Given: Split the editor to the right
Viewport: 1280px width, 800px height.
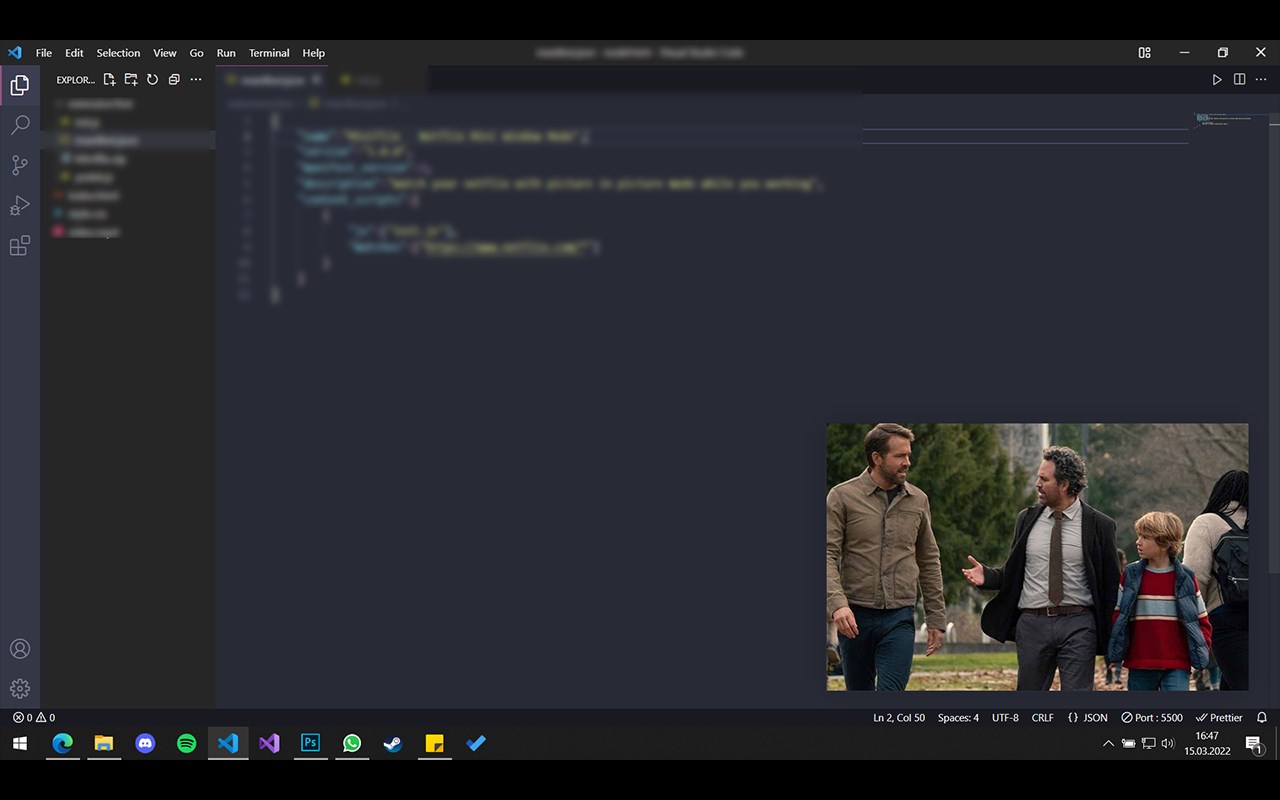Looking at the screenshot, I should pyautogui.click(x=1239, y=80).
